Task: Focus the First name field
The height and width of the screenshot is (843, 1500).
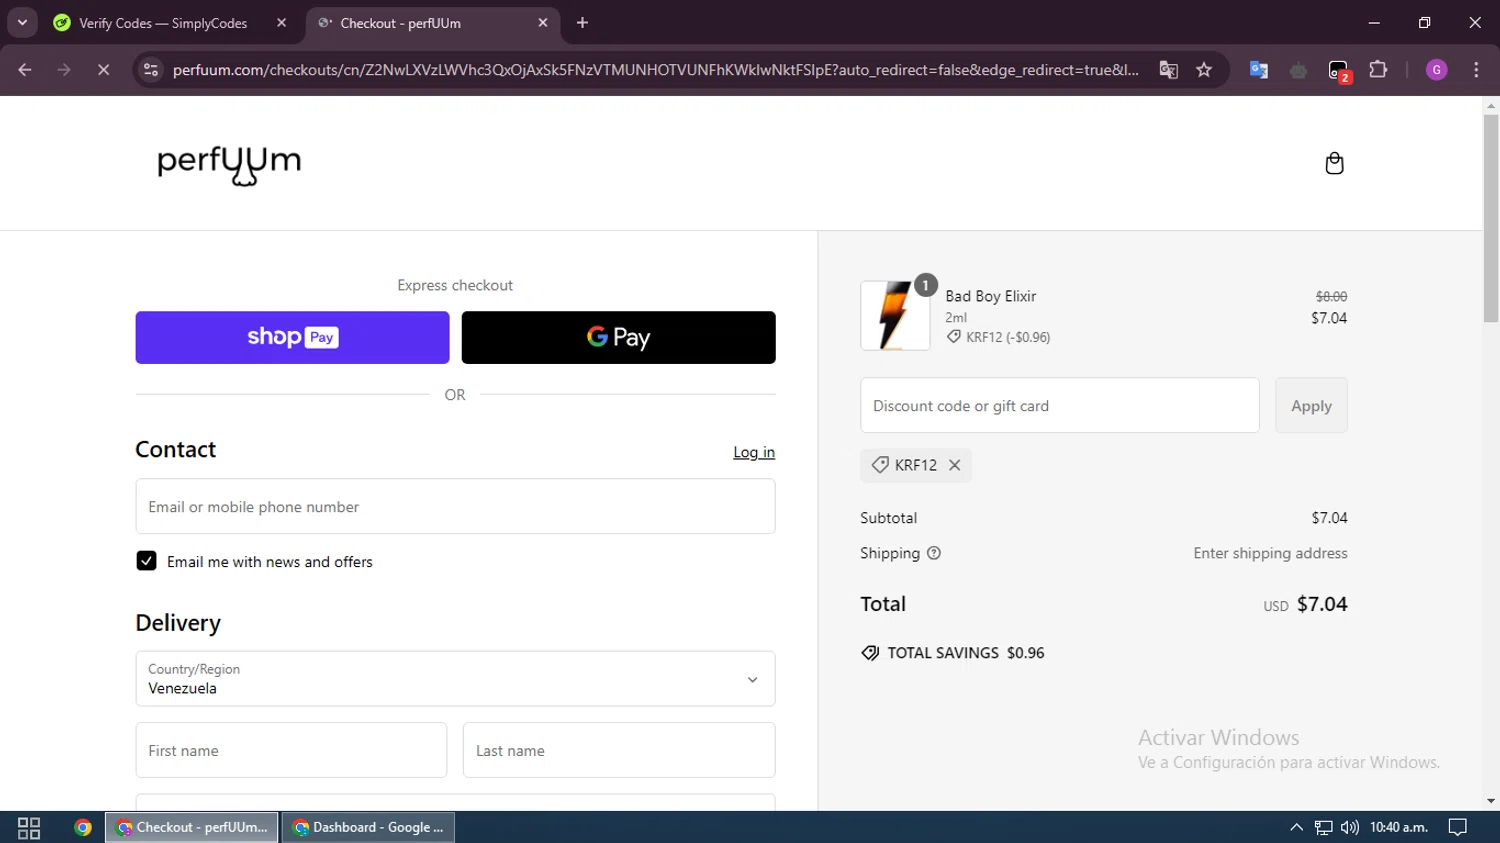Action: (x=291, y=750)
